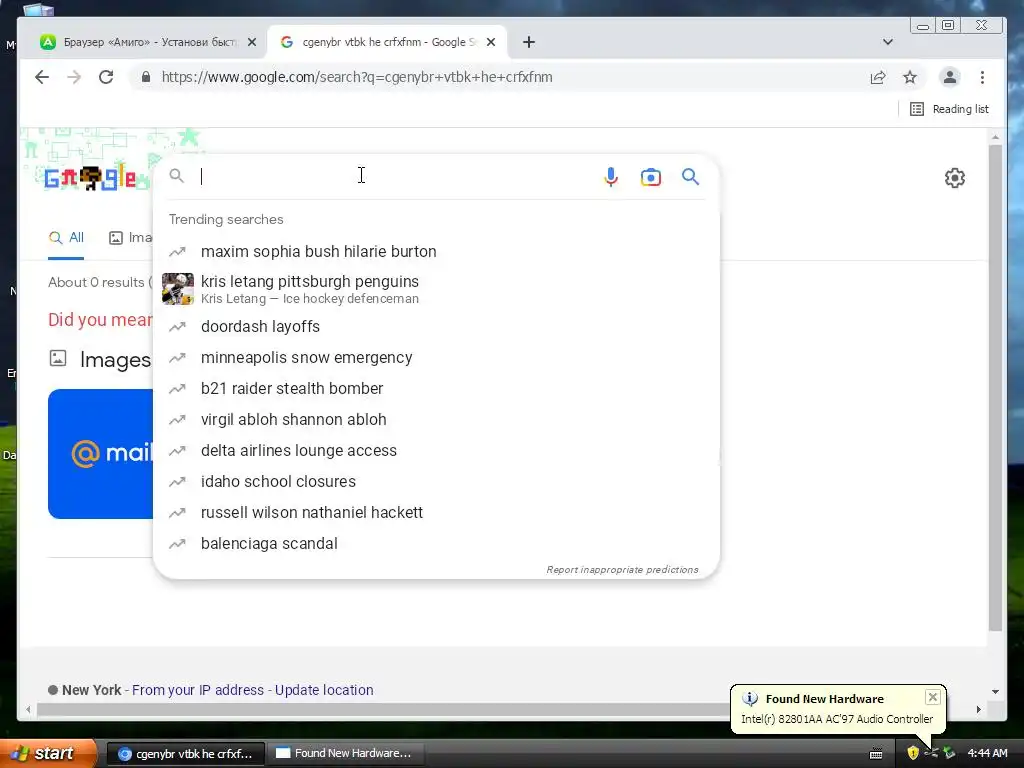This screenshot has width=1024, height=768.
Task: Click the lock icon in address bar
Action: point(146,77)
